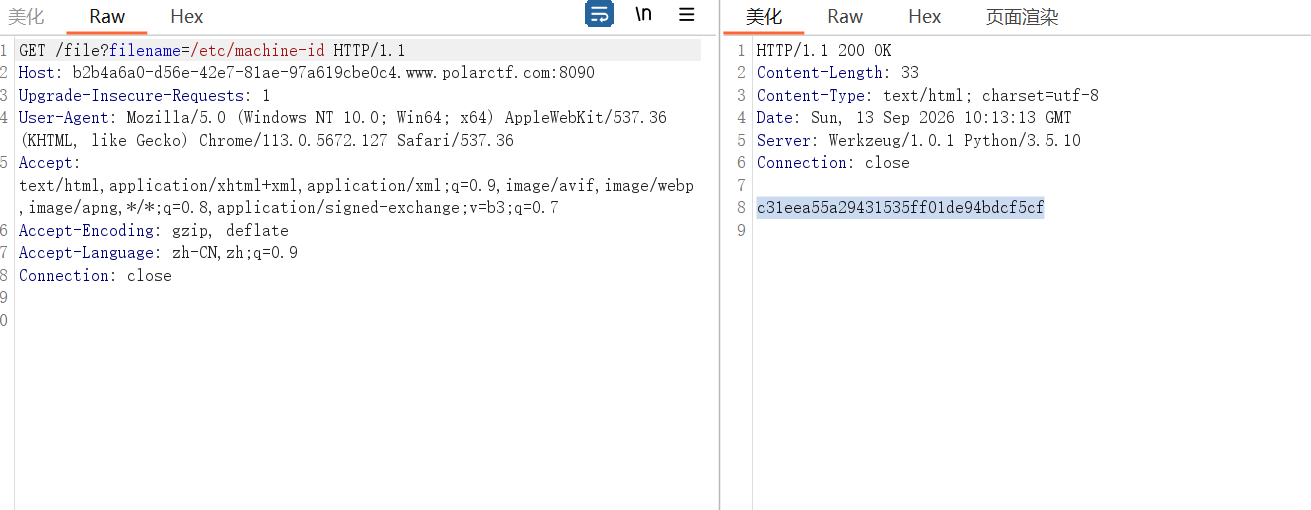
Task: Open the hamburger menu in request panel
Action: [686, 14]
